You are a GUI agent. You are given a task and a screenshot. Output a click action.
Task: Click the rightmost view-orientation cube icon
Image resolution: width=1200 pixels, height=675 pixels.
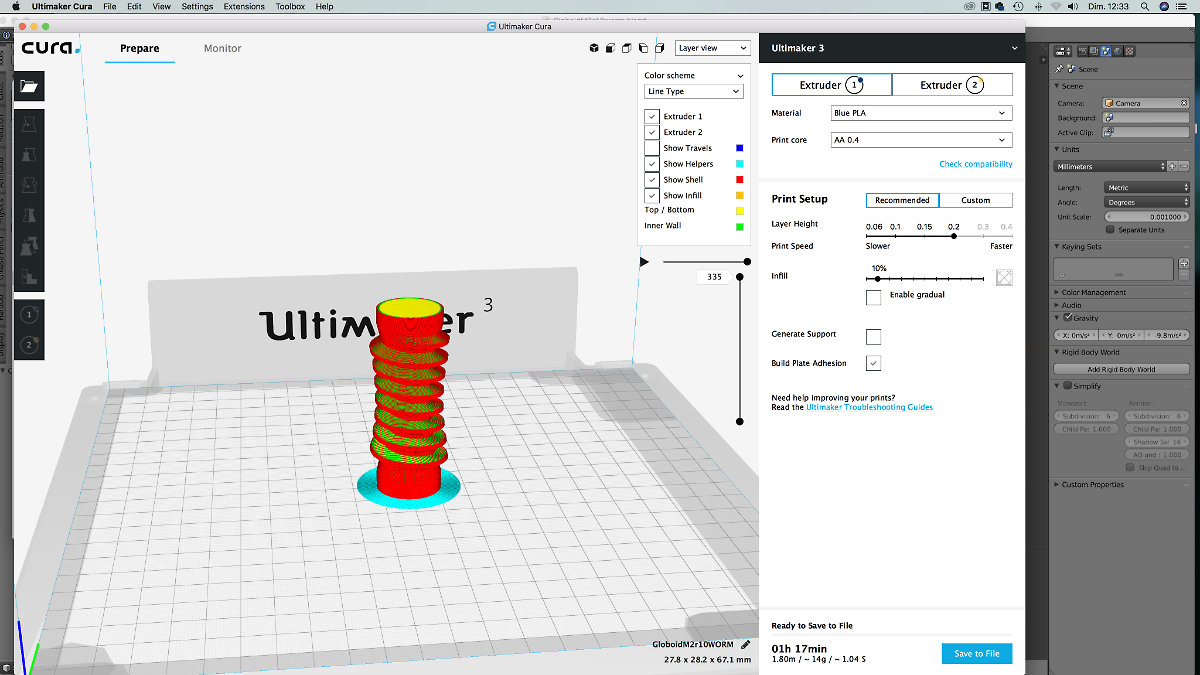click(x=660, y=48)
